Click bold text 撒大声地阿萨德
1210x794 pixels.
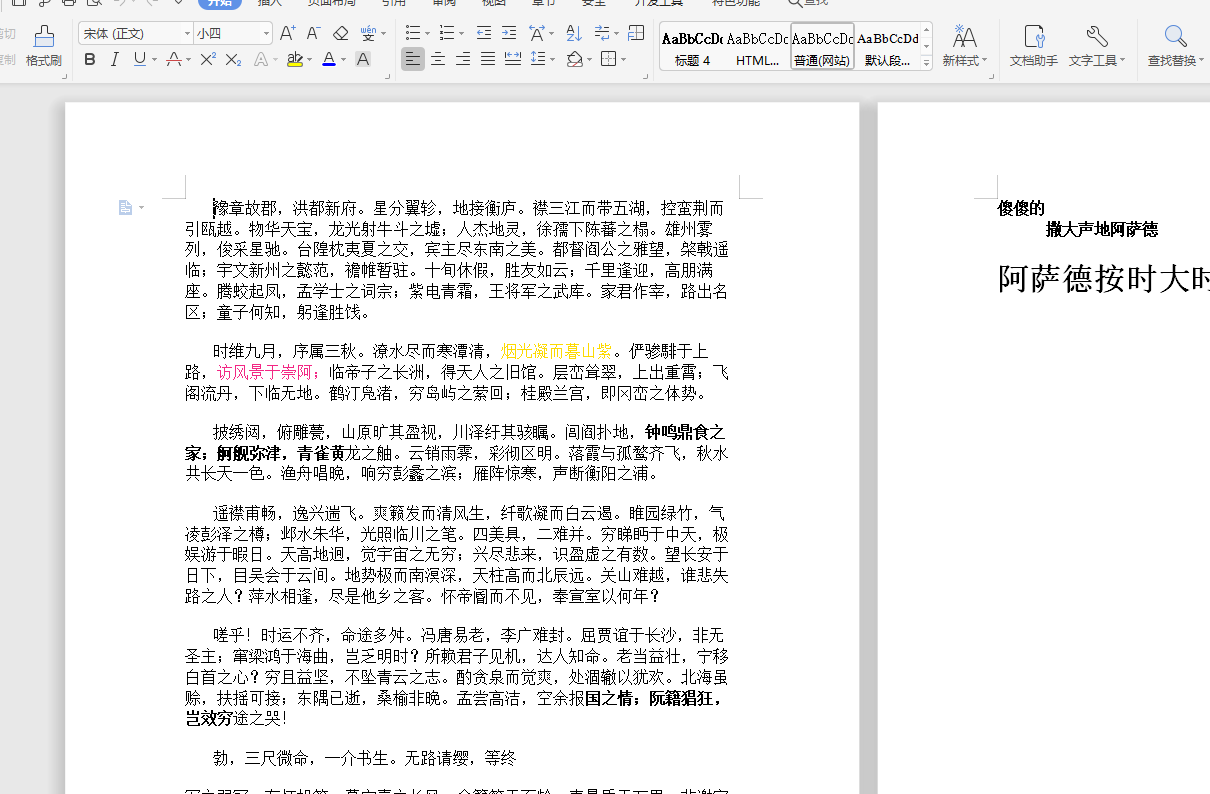(1102, 229)
